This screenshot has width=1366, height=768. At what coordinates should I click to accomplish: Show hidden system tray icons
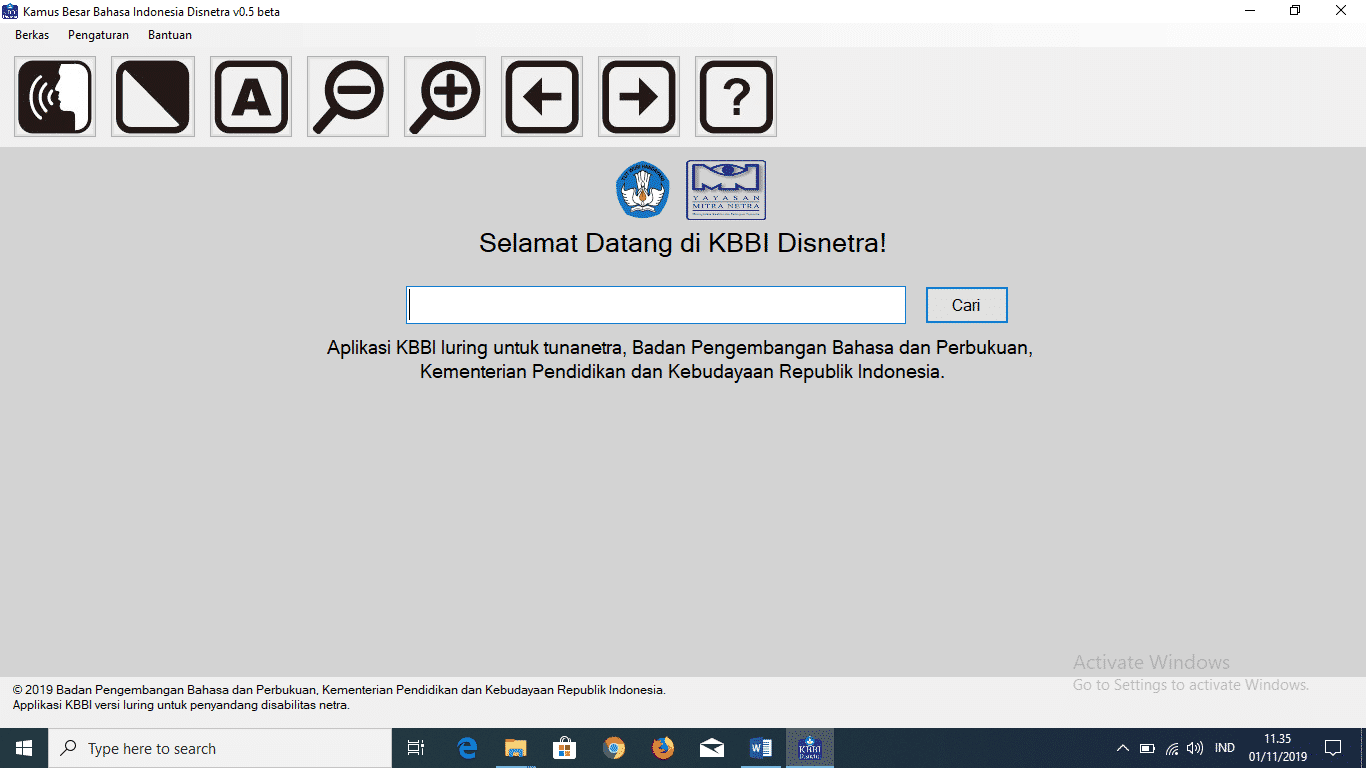1123,748
